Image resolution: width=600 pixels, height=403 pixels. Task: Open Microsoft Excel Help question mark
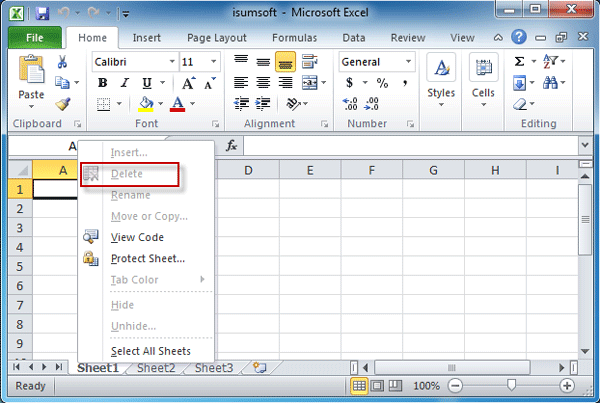click(518, 37)
